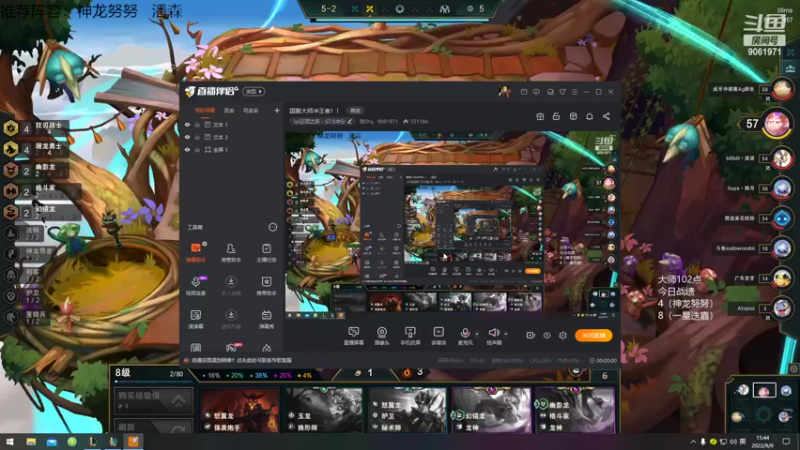The image size is (800, 450).
Task: Buy the 怒翼龙 护卫 秘术师 champion card
Action: coord(407,410)
